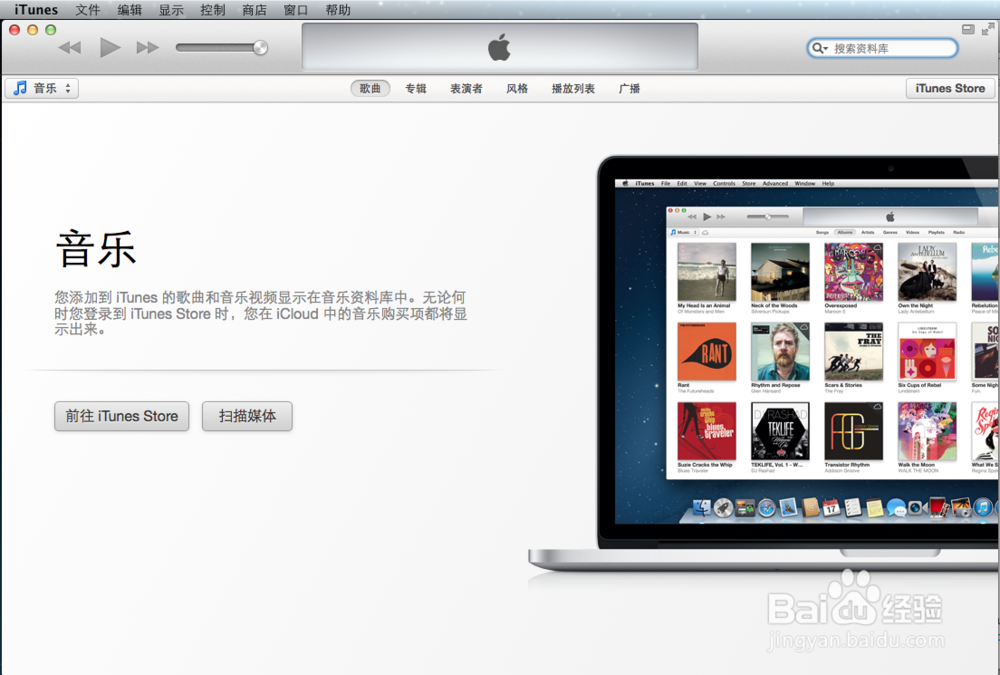Select the 专辑 tab

(x=416, y=89)
